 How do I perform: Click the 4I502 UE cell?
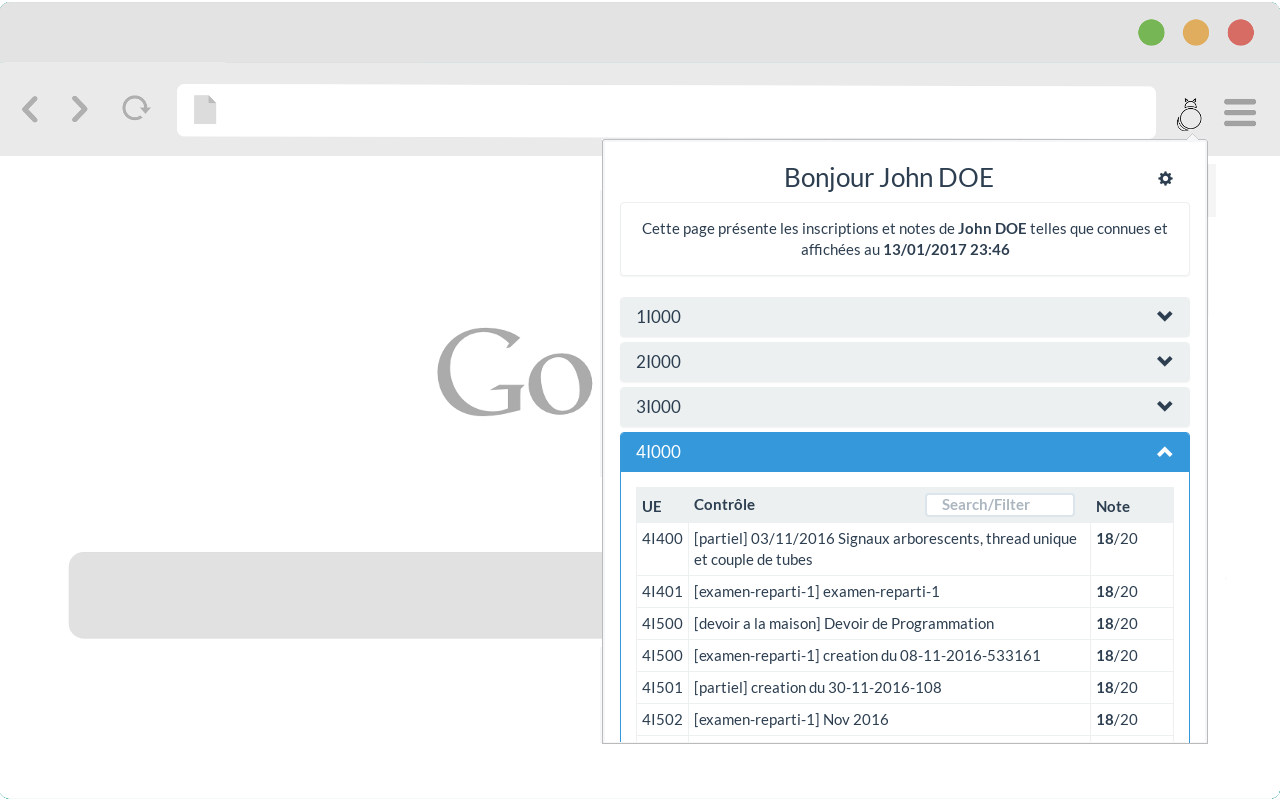click(x=662, y=719)
